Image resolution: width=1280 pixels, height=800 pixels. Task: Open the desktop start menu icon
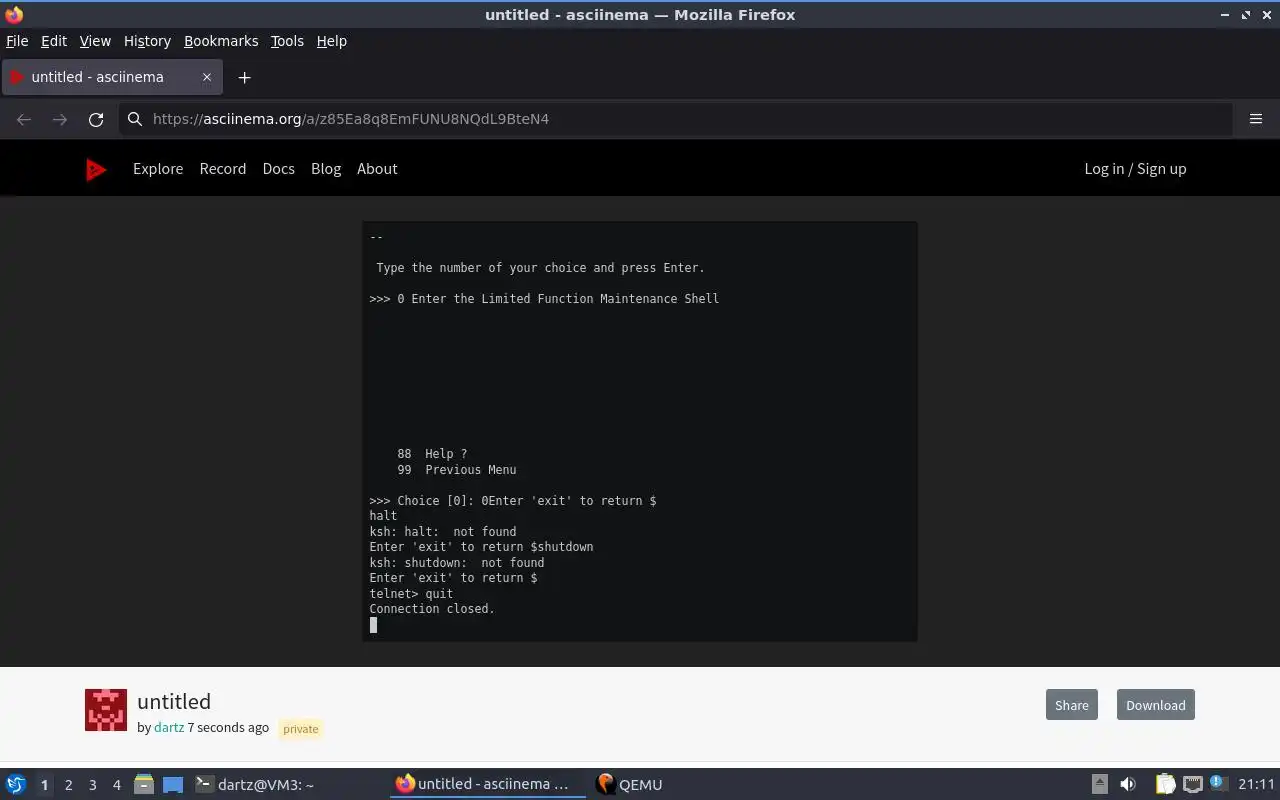click(16, 784)
